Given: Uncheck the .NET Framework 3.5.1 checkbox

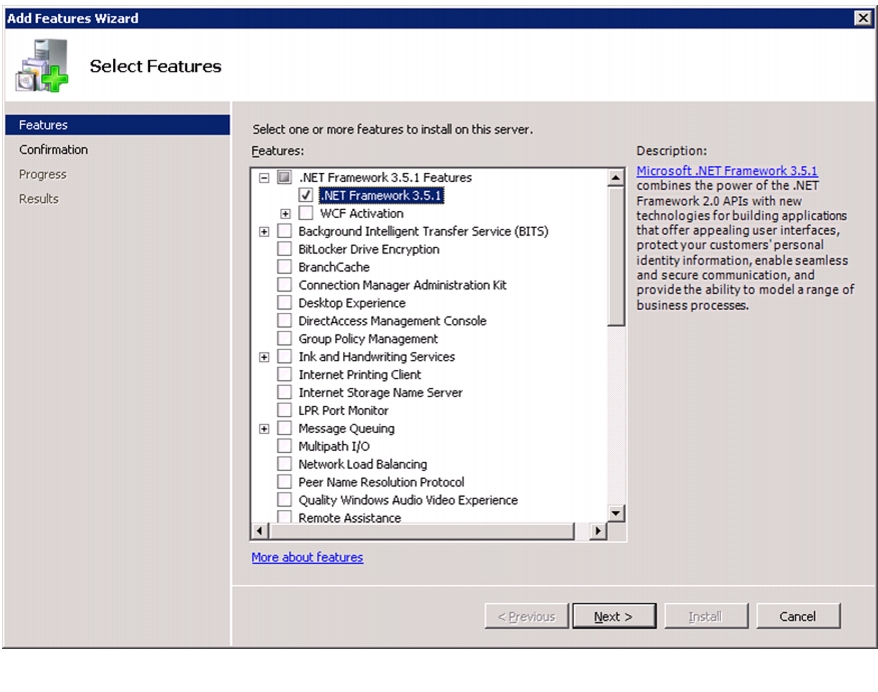Looking at the screenshot, I should (306, 195).
